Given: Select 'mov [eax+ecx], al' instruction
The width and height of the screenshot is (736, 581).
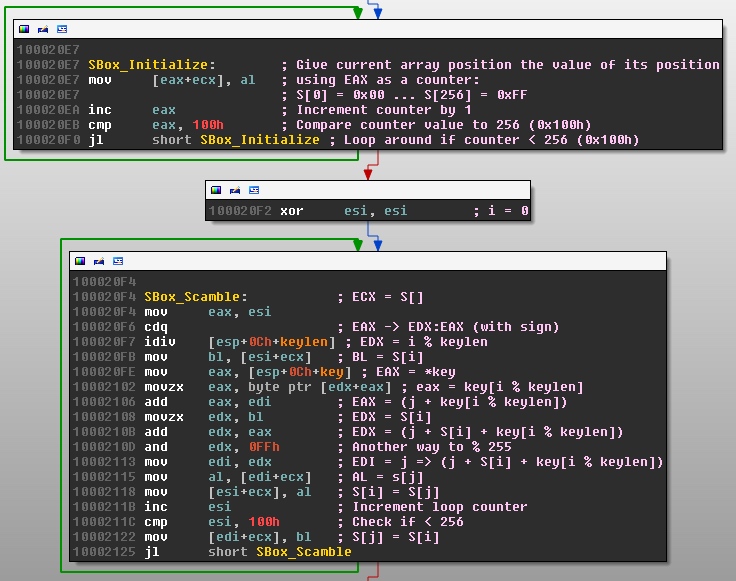Looking at the screenshot, I should pos(172,80).
